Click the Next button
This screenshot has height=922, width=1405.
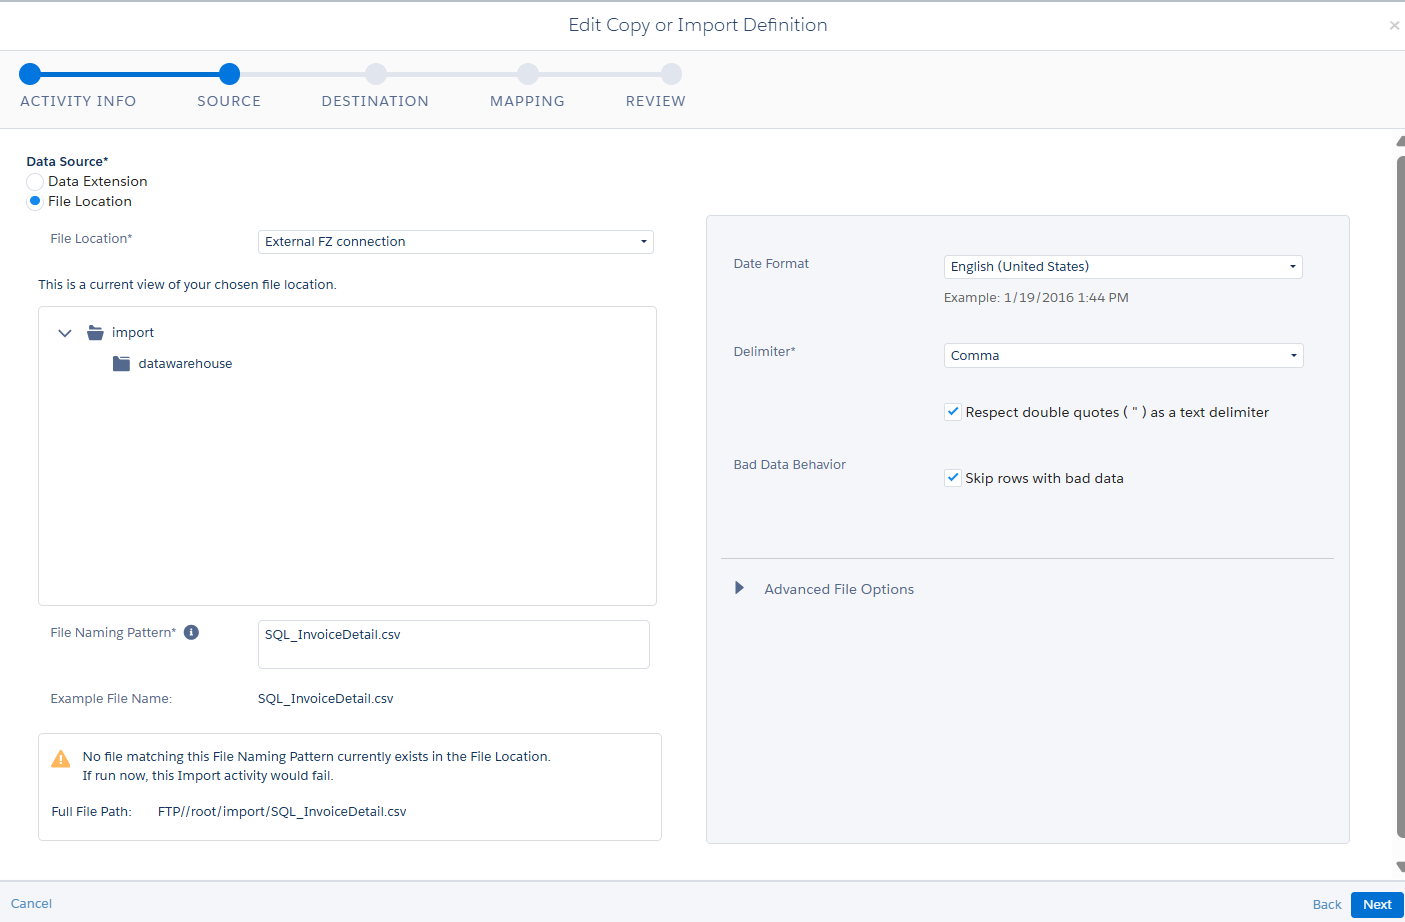[1376, 904]
